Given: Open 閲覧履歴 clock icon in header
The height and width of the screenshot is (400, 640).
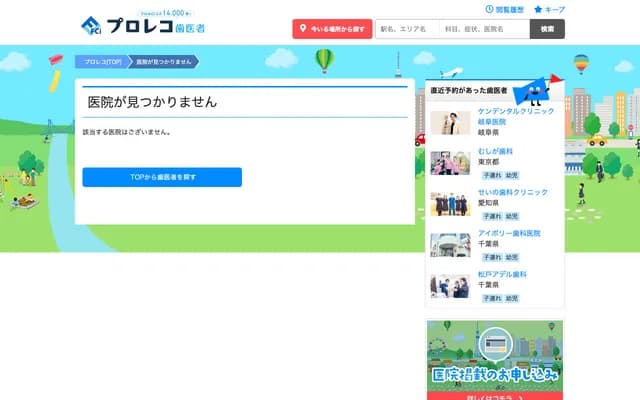Looking at the screenshot, I should [489, 9].
